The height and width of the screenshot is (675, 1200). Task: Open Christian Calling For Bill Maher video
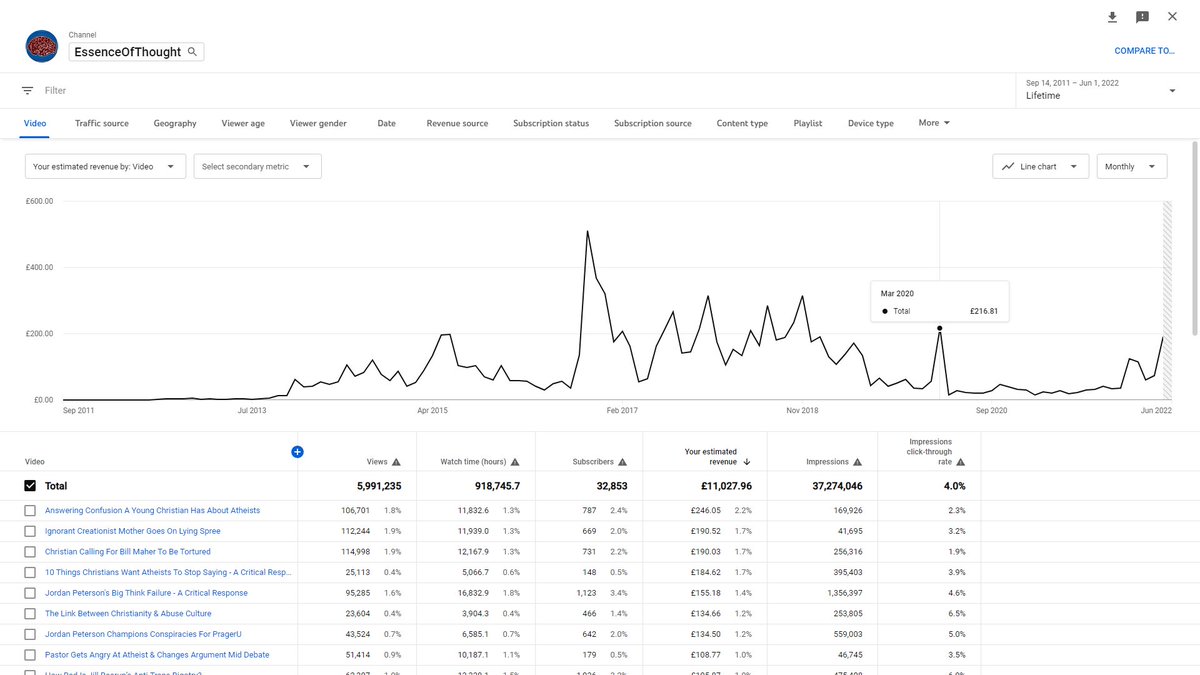click(128, 552)
